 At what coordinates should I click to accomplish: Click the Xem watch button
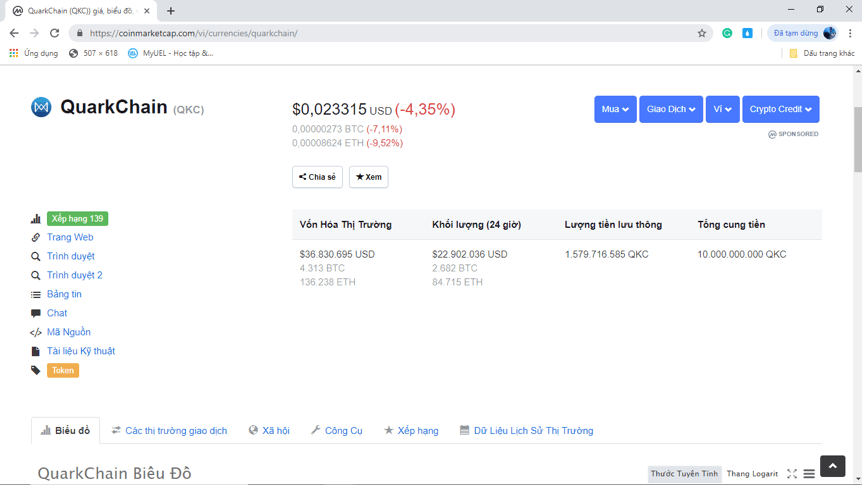click(368, 177)
